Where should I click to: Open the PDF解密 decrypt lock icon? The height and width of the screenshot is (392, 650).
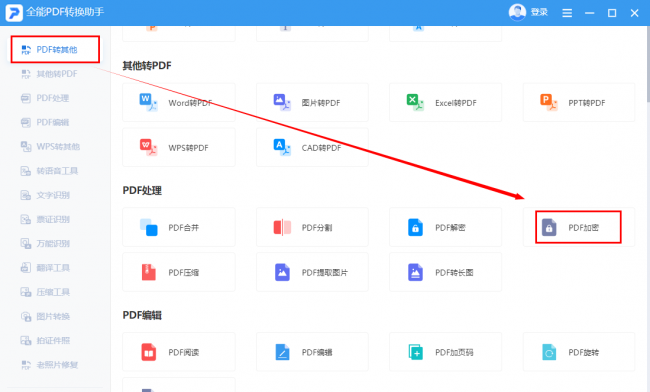click(415, 227)
